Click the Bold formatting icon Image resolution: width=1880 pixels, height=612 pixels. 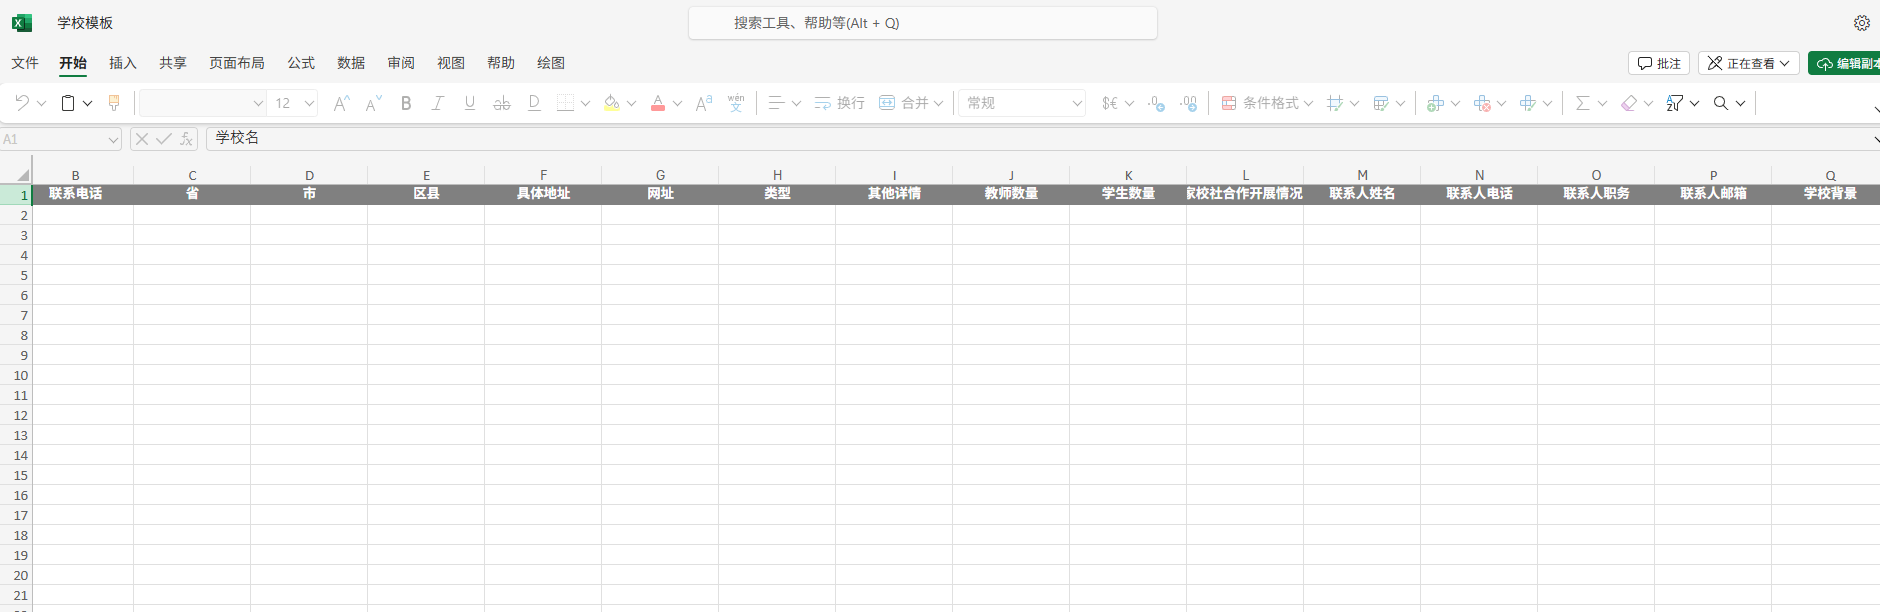click(x=406, y=103)
